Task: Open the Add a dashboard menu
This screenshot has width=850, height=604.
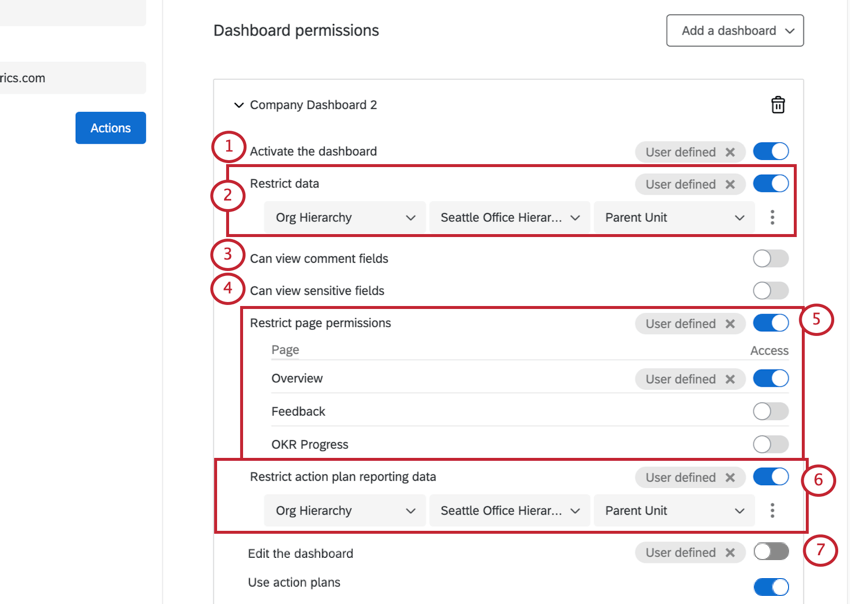Action: click(735, 30)
